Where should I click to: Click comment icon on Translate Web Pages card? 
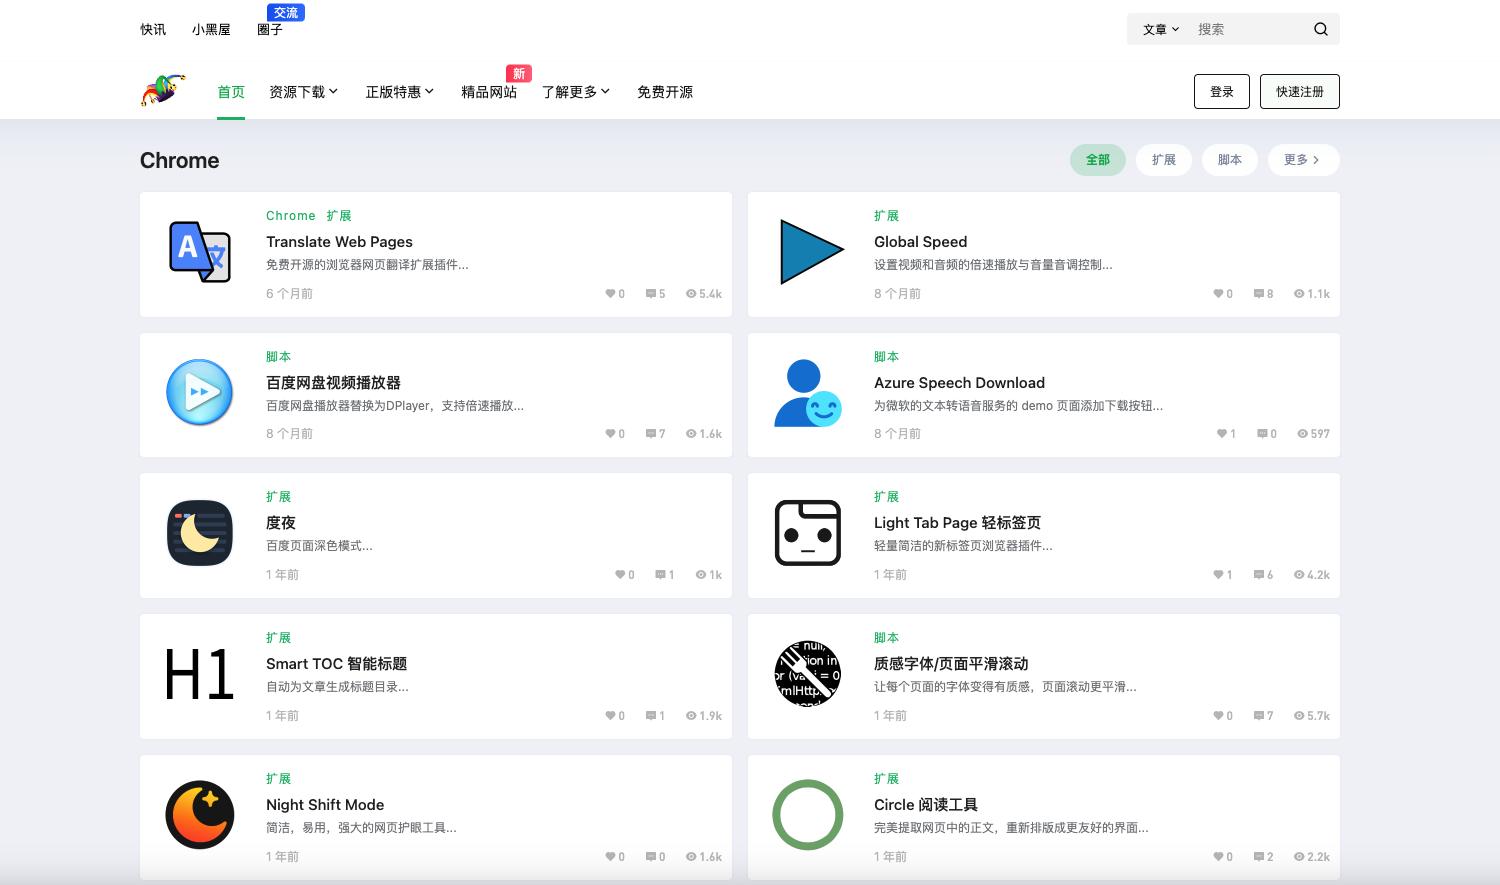[651, 294]
